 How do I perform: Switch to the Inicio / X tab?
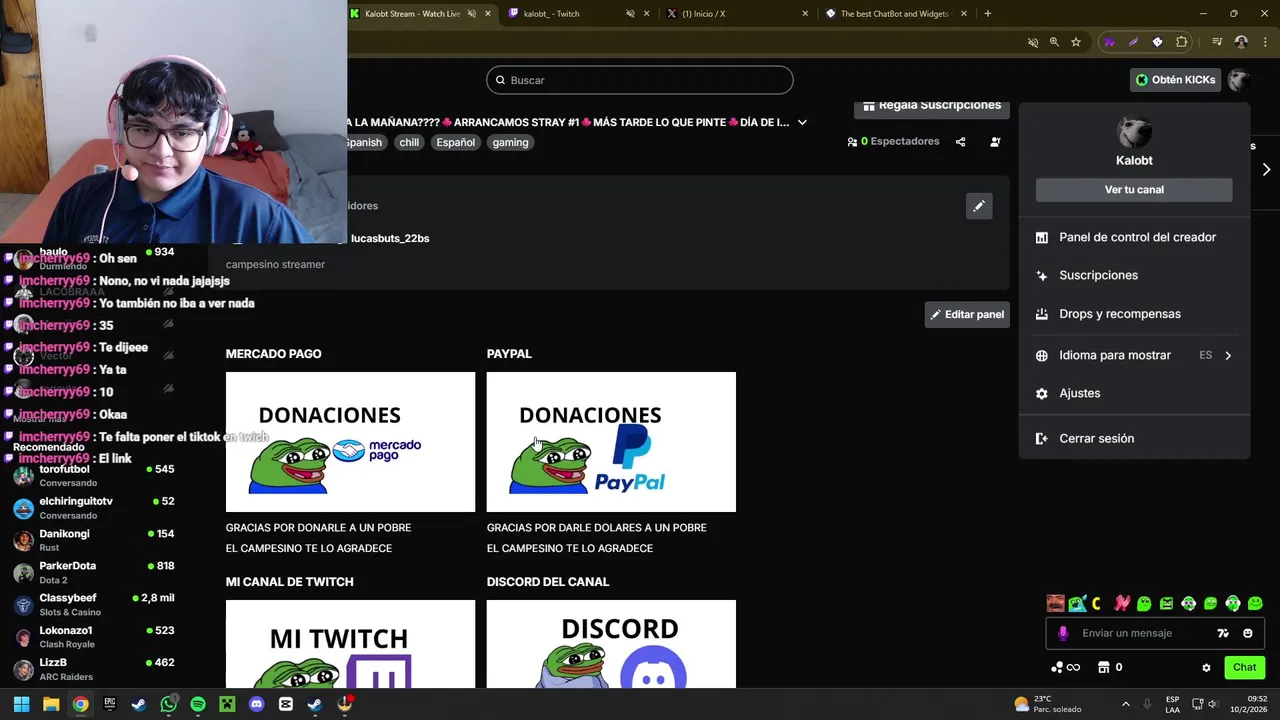[736, 14]
